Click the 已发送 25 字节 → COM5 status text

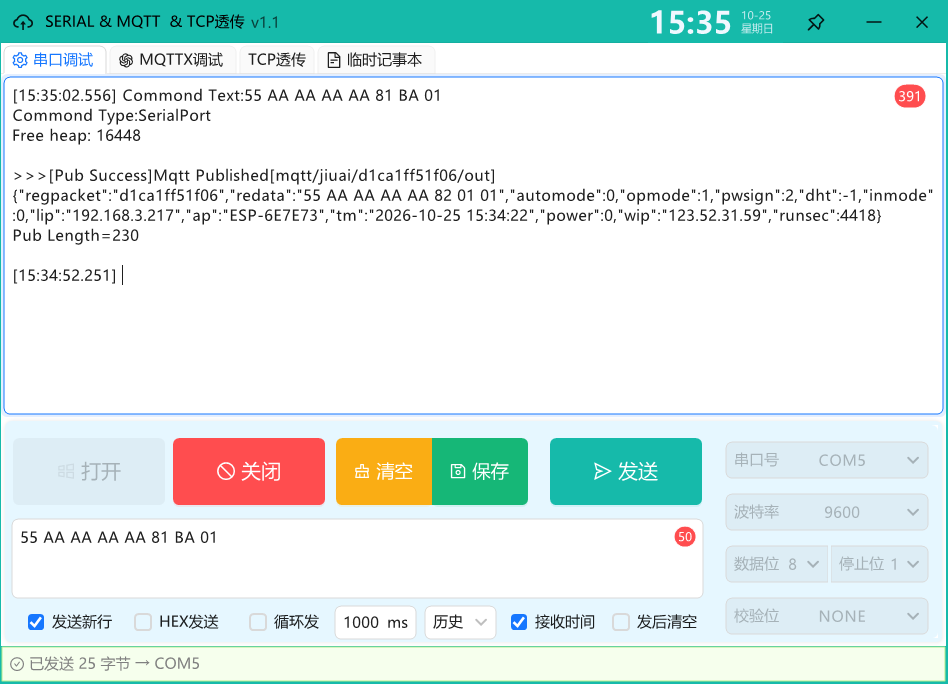click(114, 664)
